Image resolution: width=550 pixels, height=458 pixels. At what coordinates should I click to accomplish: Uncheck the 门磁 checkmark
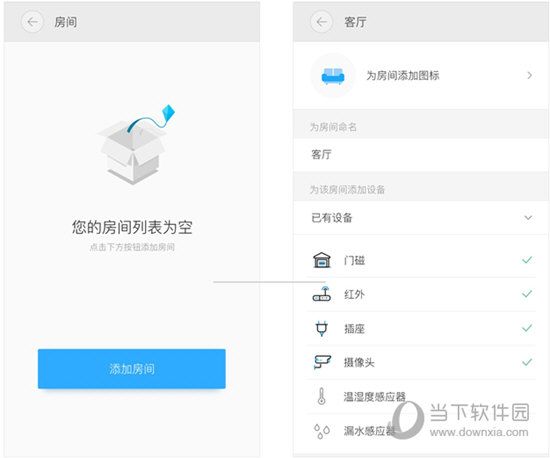click(x=527, y=260)
